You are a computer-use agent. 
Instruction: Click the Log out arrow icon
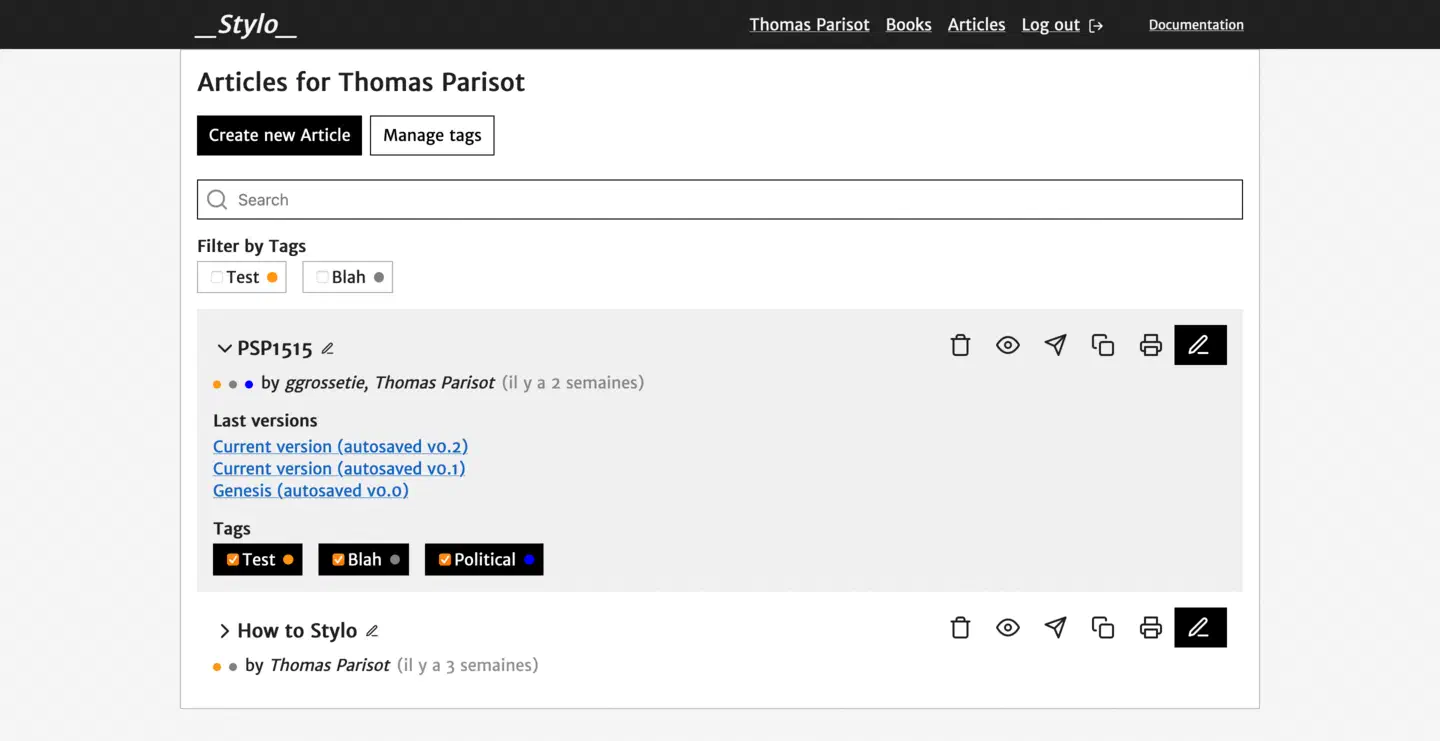pyautogui.click(x=1096, y=26)
